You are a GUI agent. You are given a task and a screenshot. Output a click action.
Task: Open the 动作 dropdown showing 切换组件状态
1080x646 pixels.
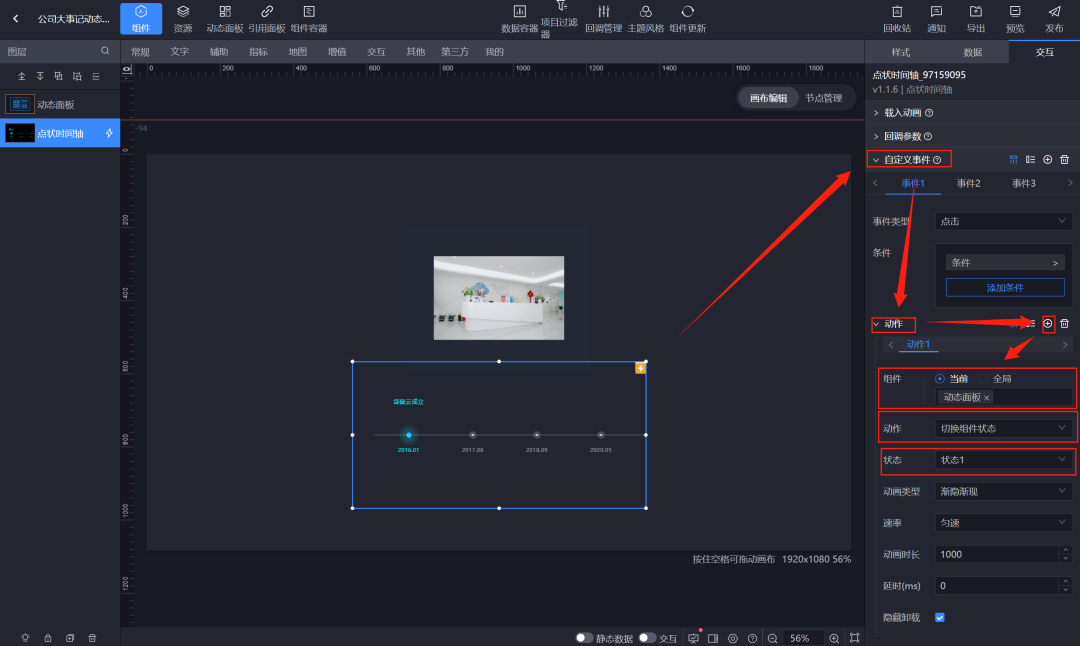[x=1003, y=428]
